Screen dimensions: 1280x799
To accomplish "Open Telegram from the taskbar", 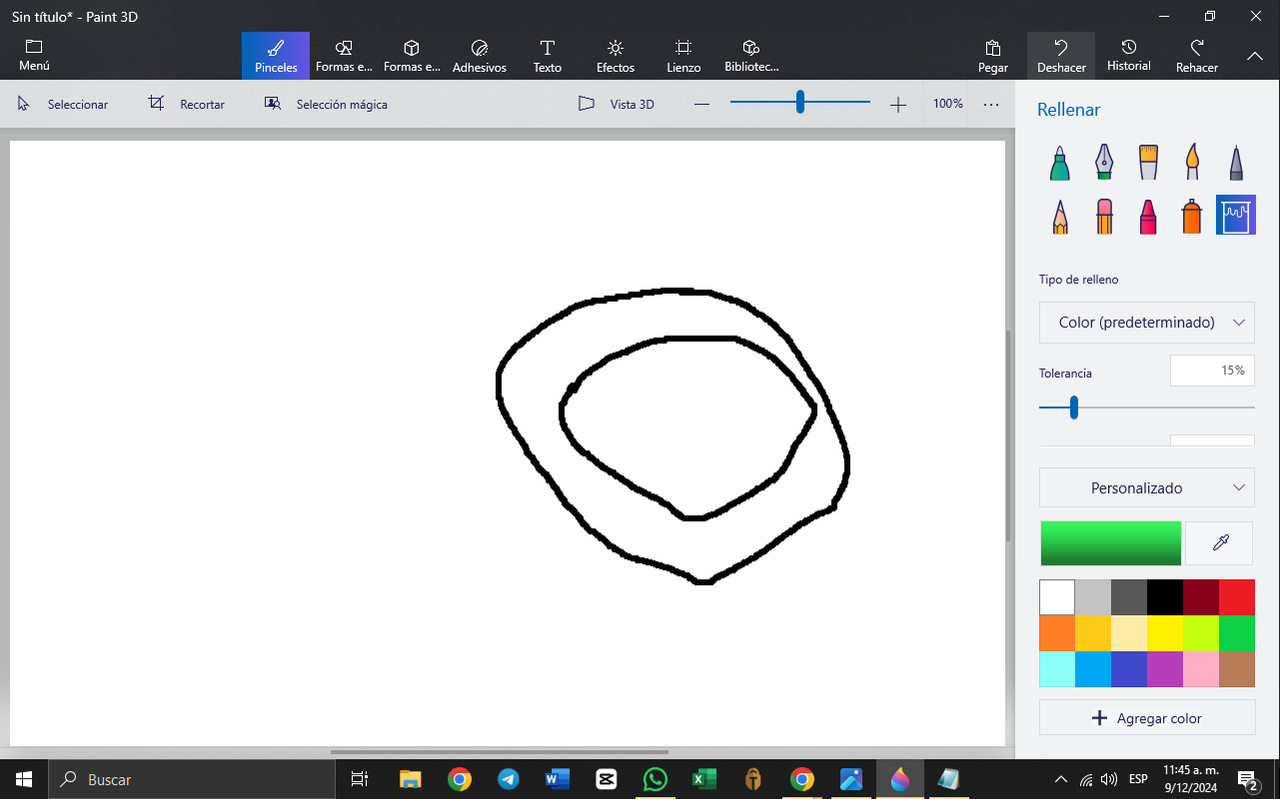I will click(508, 779).
